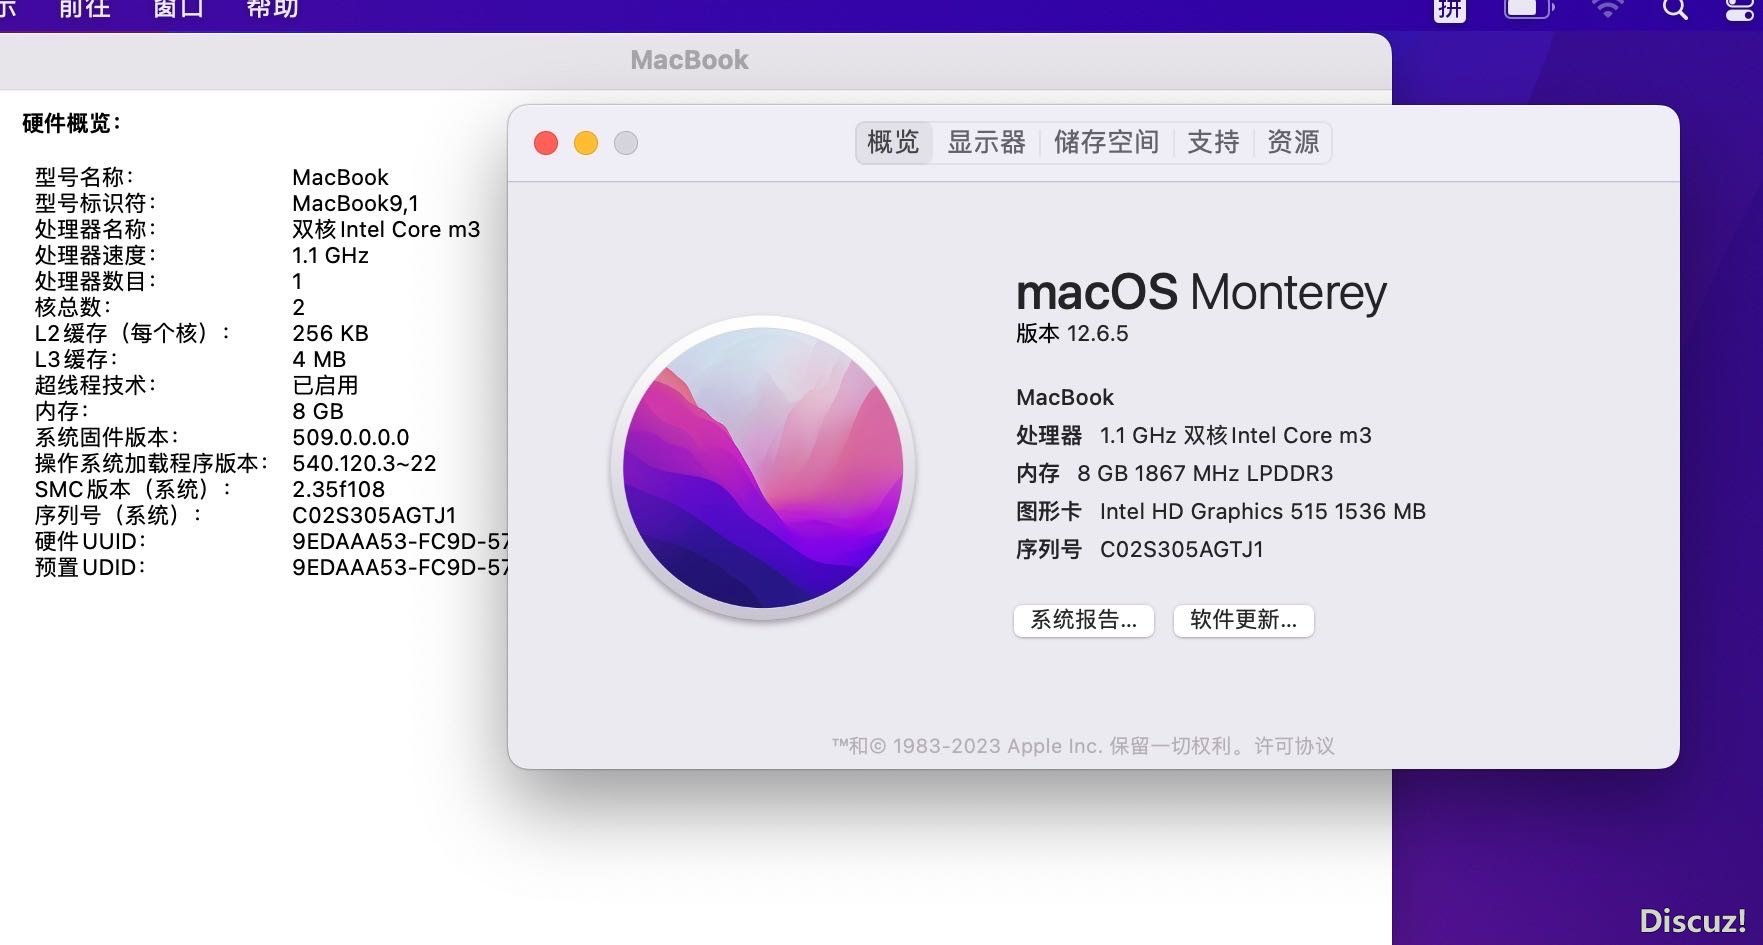Viewport: 1763px width, 945px height.
Task: Click the 拼 input method icon
Action: pyautogui.click(x=1450, y=9)
